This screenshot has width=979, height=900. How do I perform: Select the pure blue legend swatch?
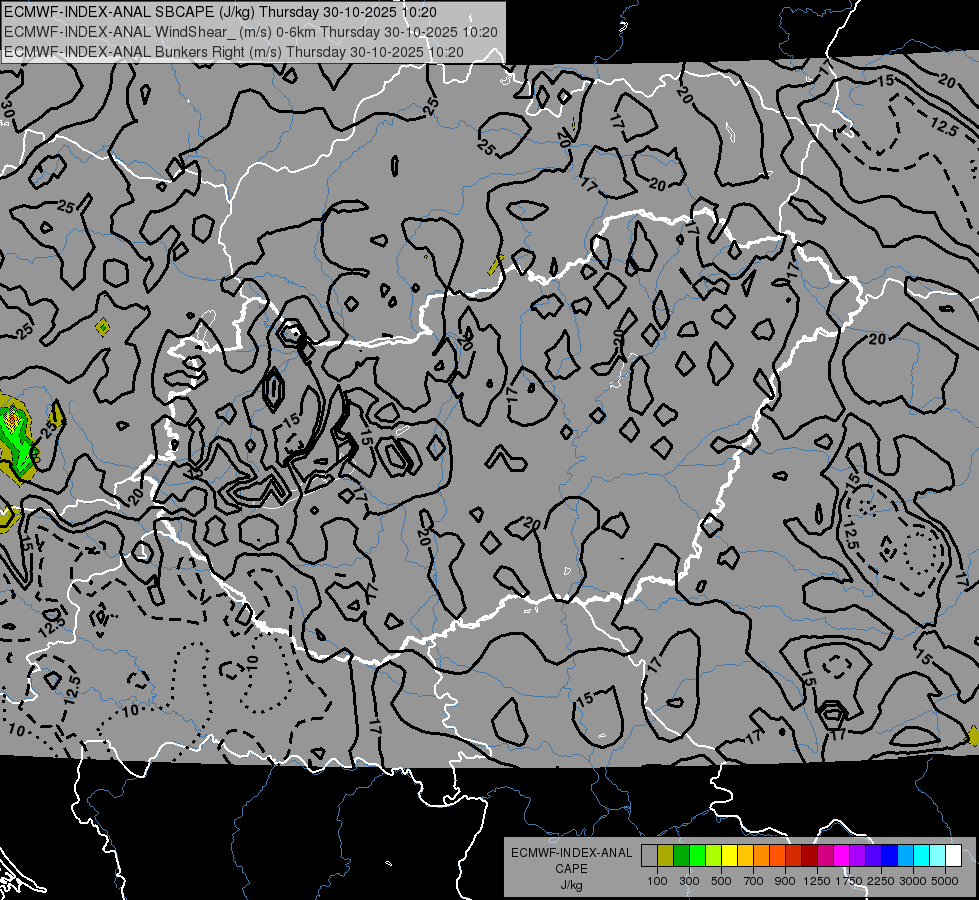coord(890,856)
